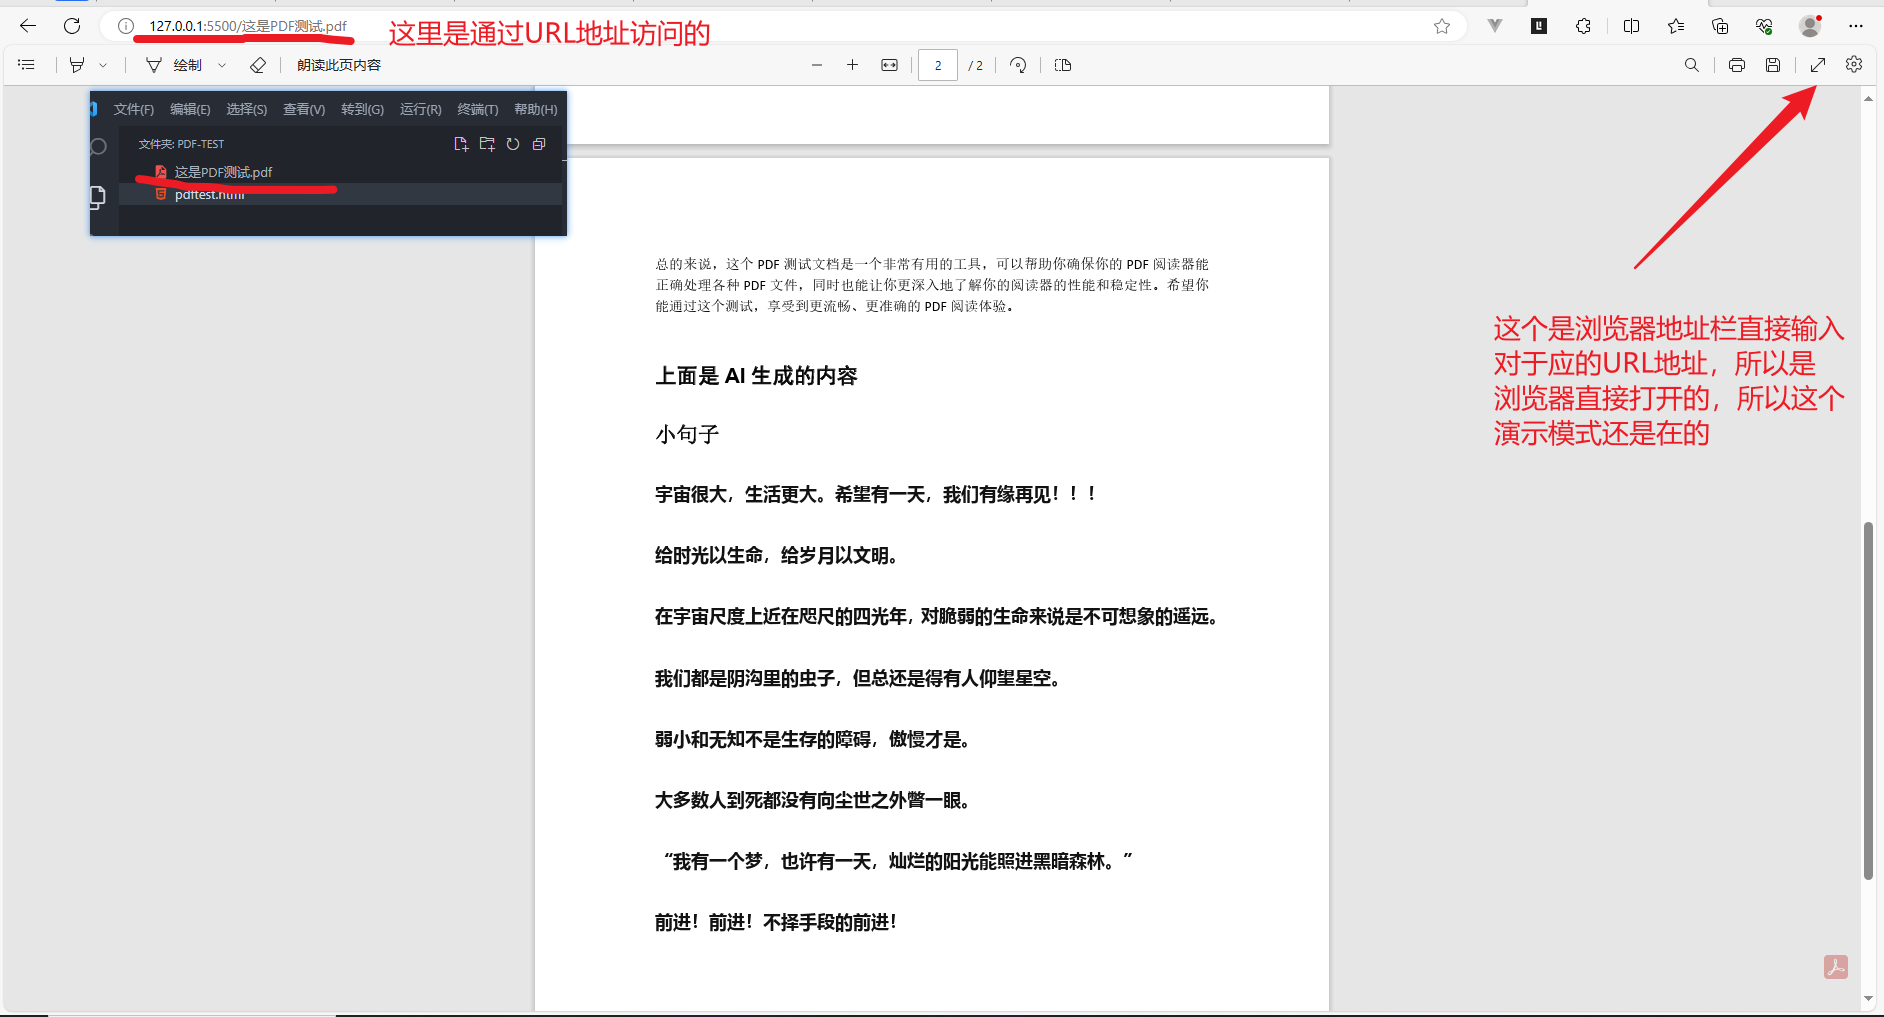Click the PDF page number input box
1884x1017 pixels.
[x=938, y=65]
